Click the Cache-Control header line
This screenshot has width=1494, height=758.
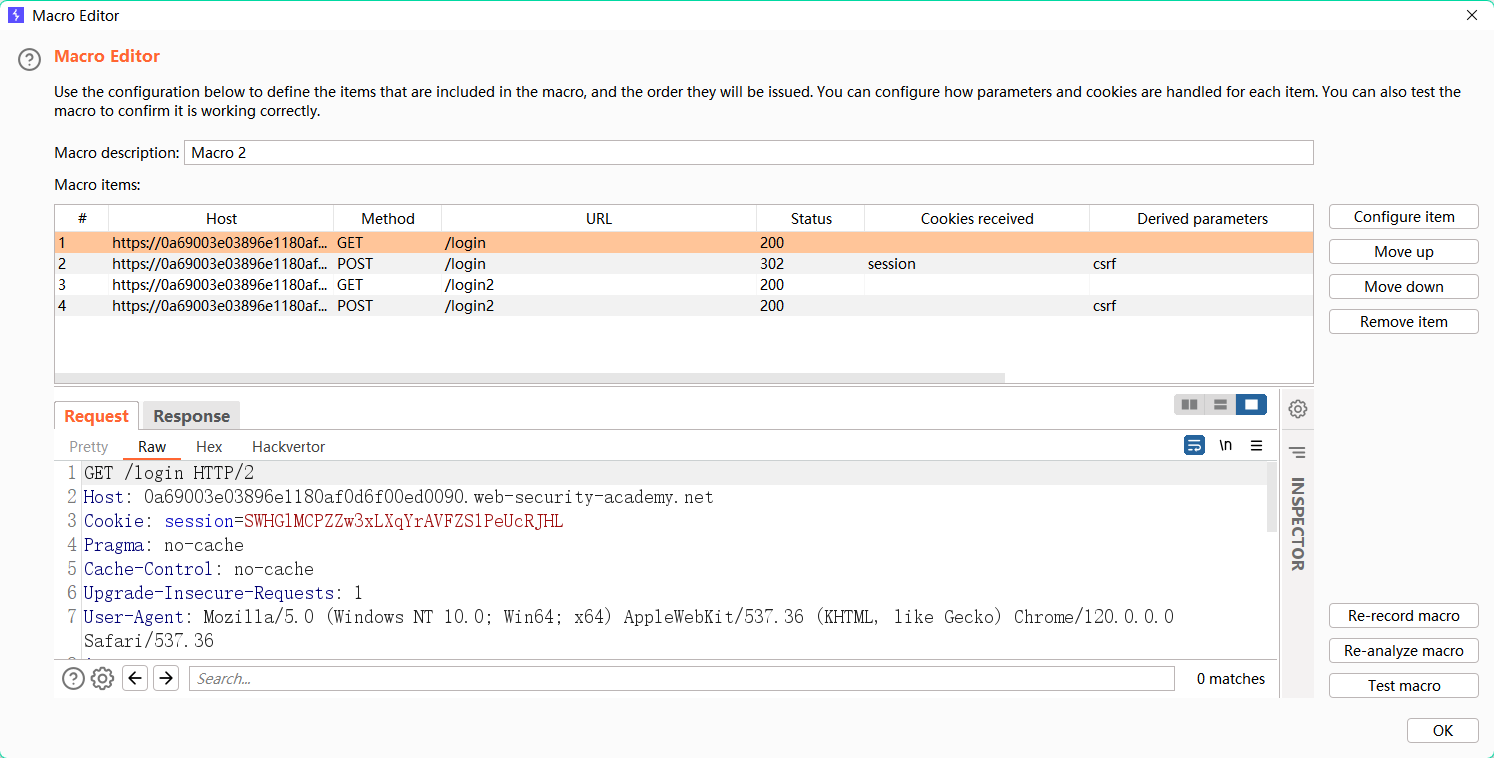coord(199,569)
